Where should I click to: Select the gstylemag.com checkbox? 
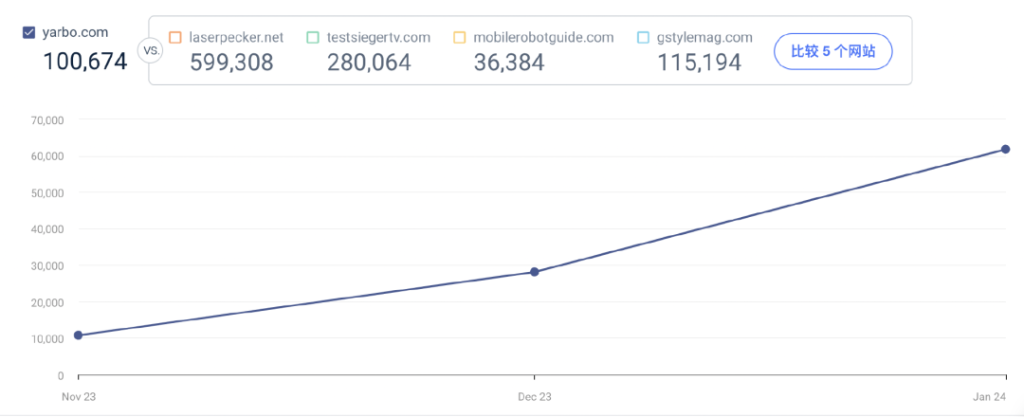tap(643, 38)
